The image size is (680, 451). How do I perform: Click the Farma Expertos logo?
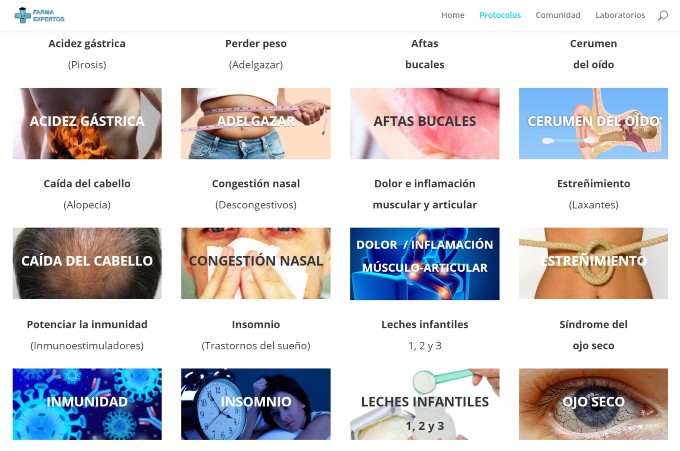pyautogui.click(x=39, y=15)
